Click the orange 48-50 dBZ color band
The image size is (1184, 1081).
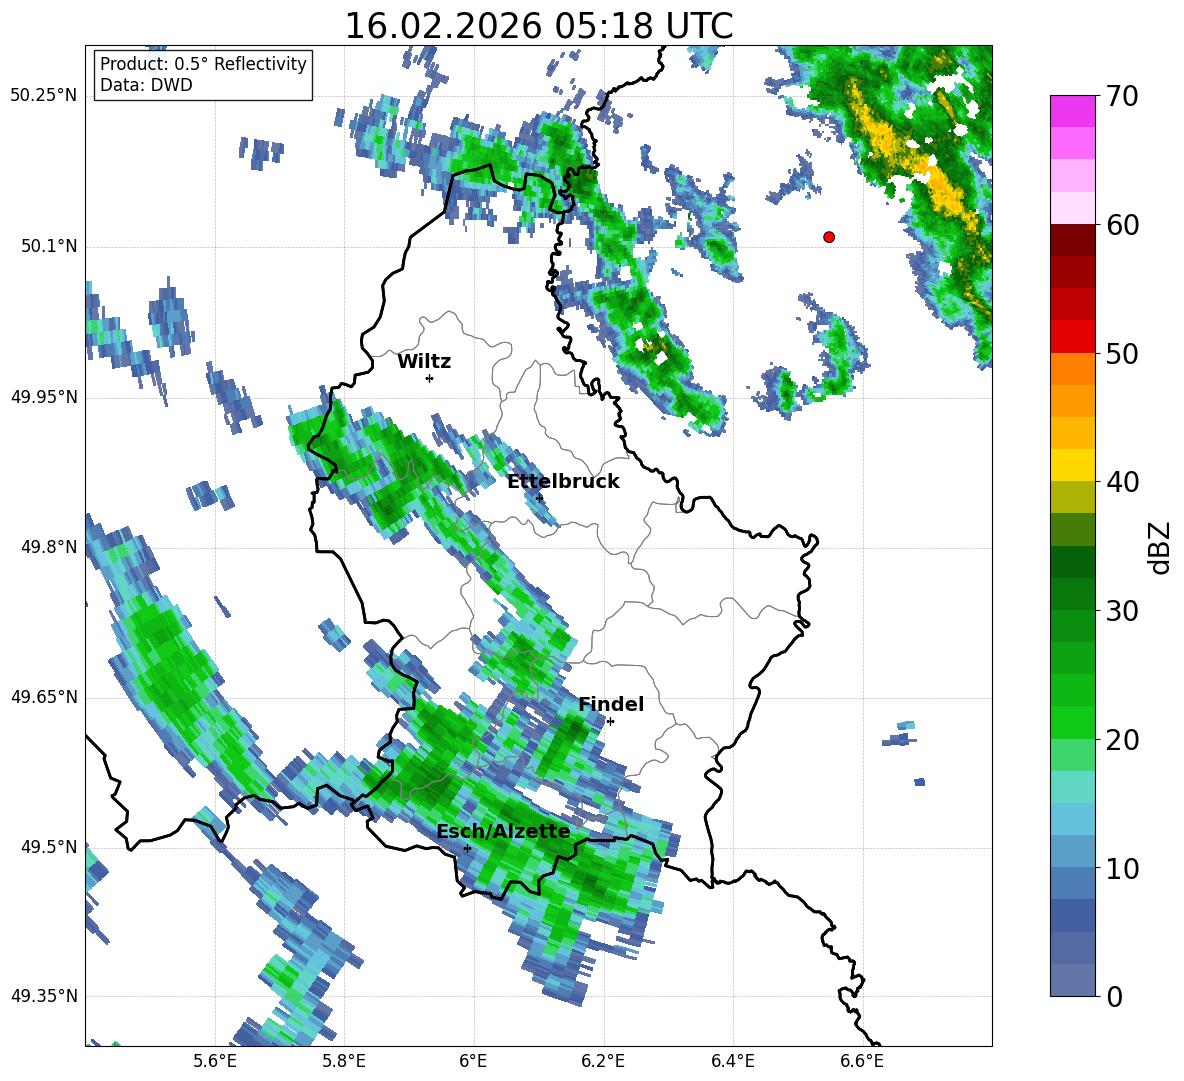pos(1072,368)
